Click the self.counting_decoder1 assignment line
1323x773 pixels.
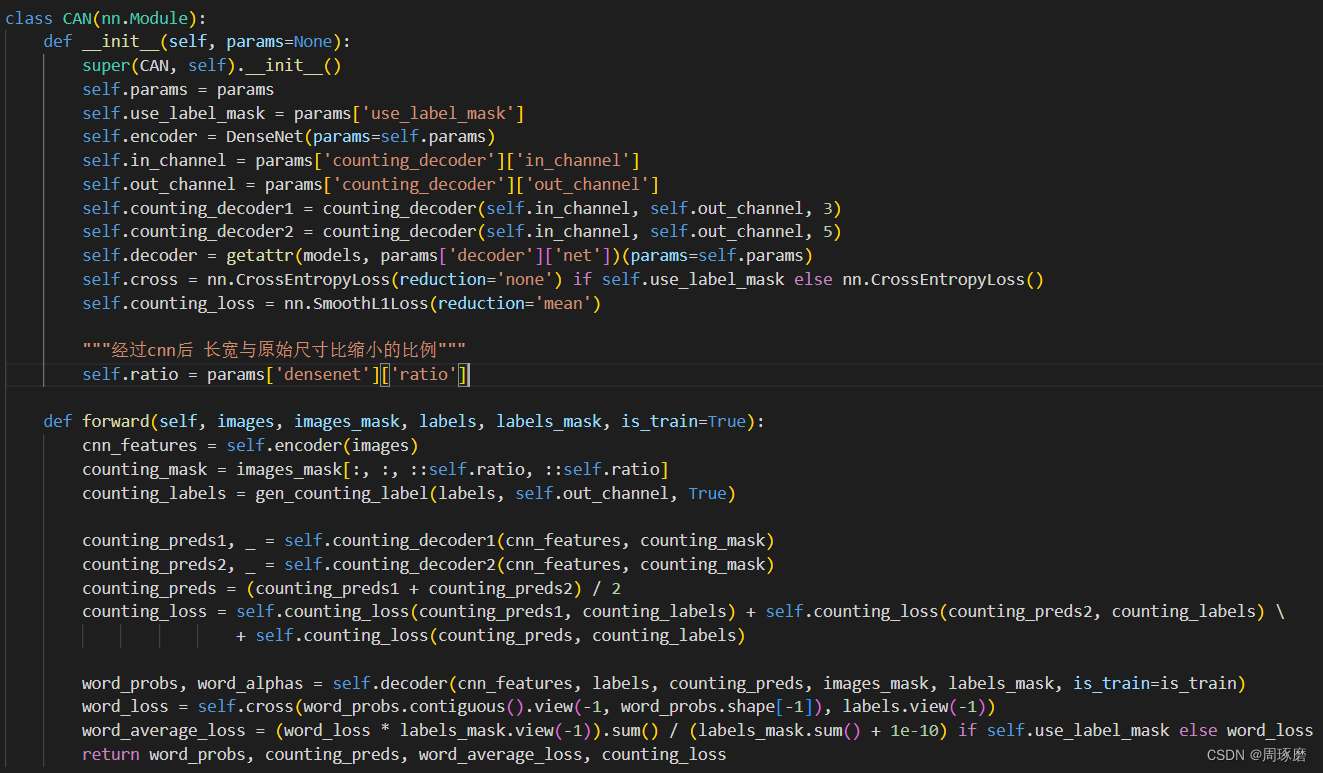(462, 209)
